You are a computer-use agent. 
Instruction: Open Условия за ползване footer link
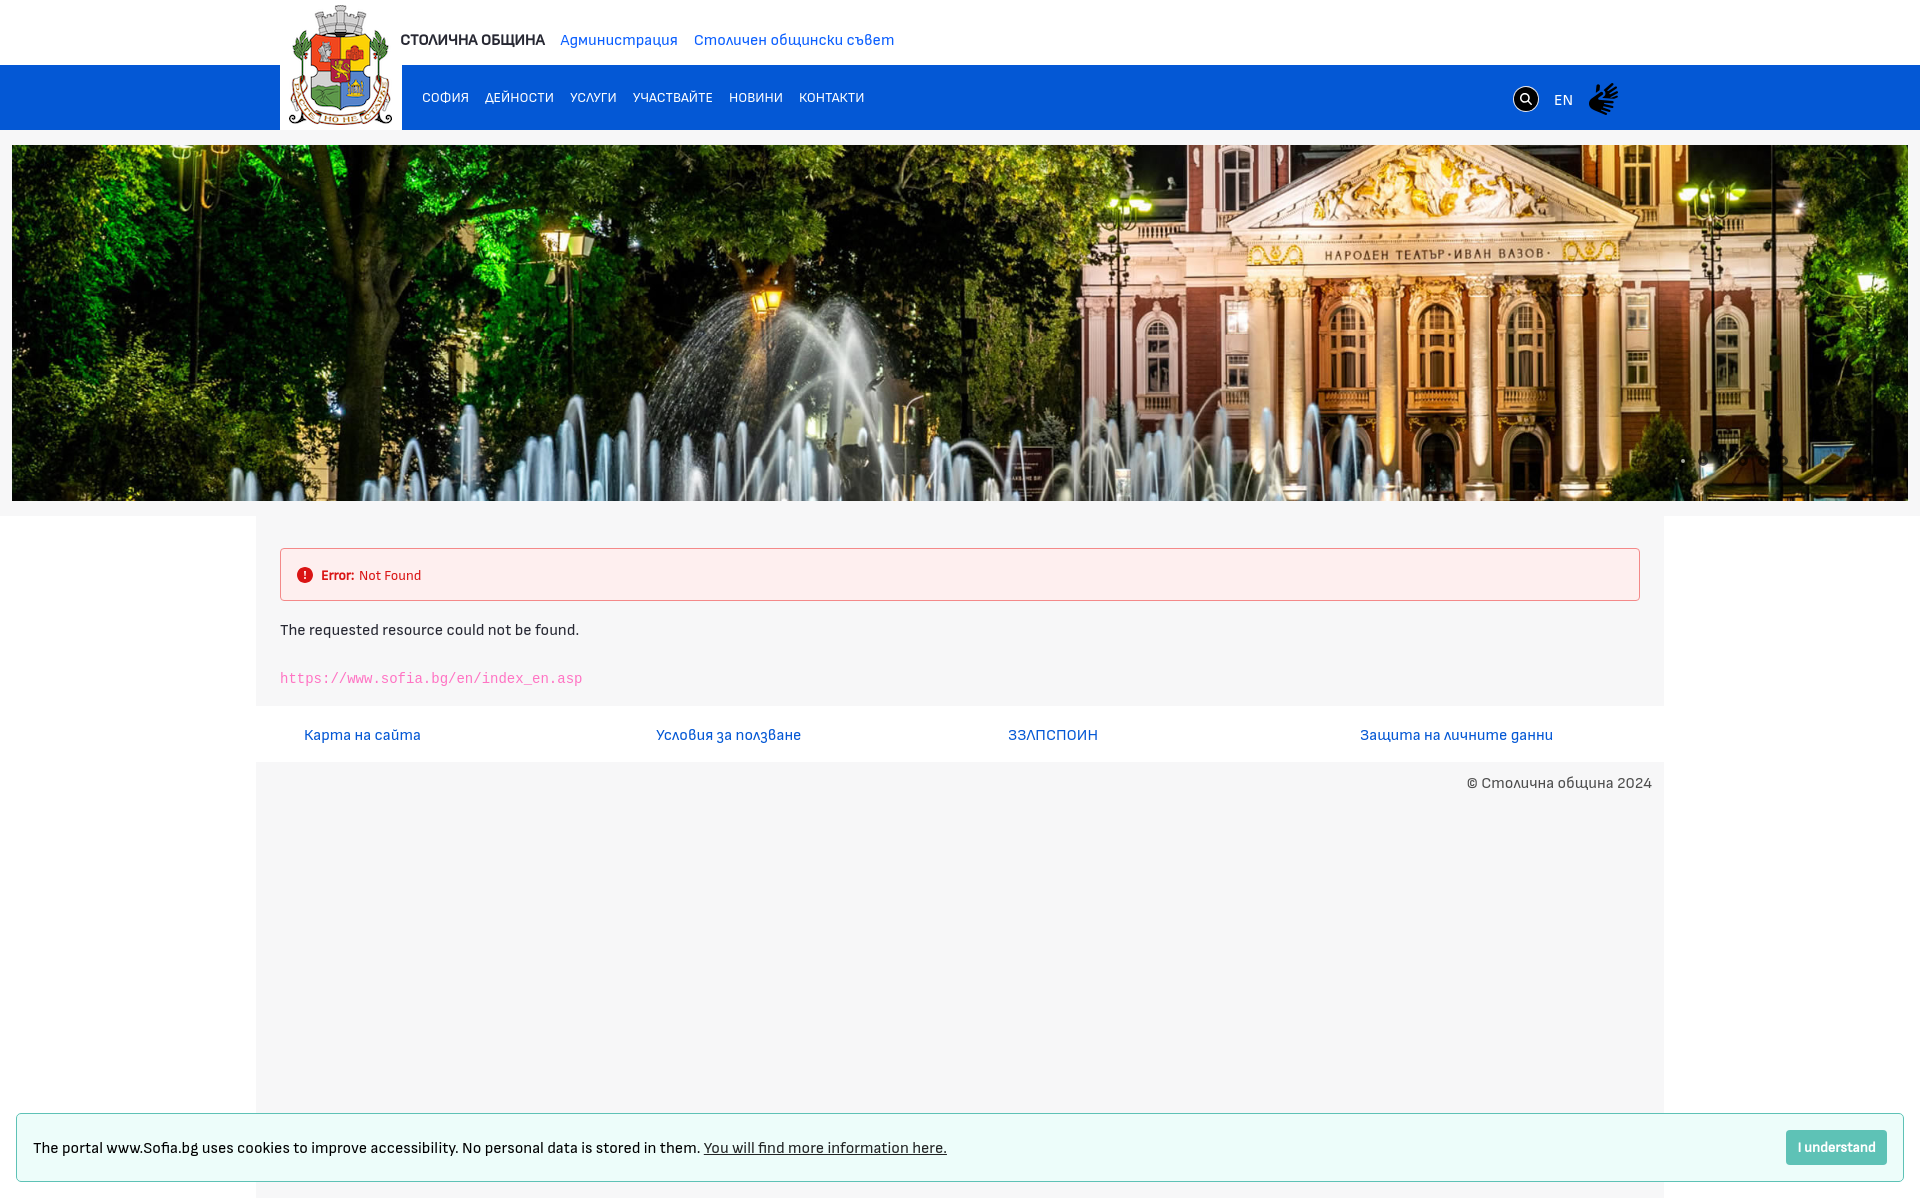[x=728, y=735]
